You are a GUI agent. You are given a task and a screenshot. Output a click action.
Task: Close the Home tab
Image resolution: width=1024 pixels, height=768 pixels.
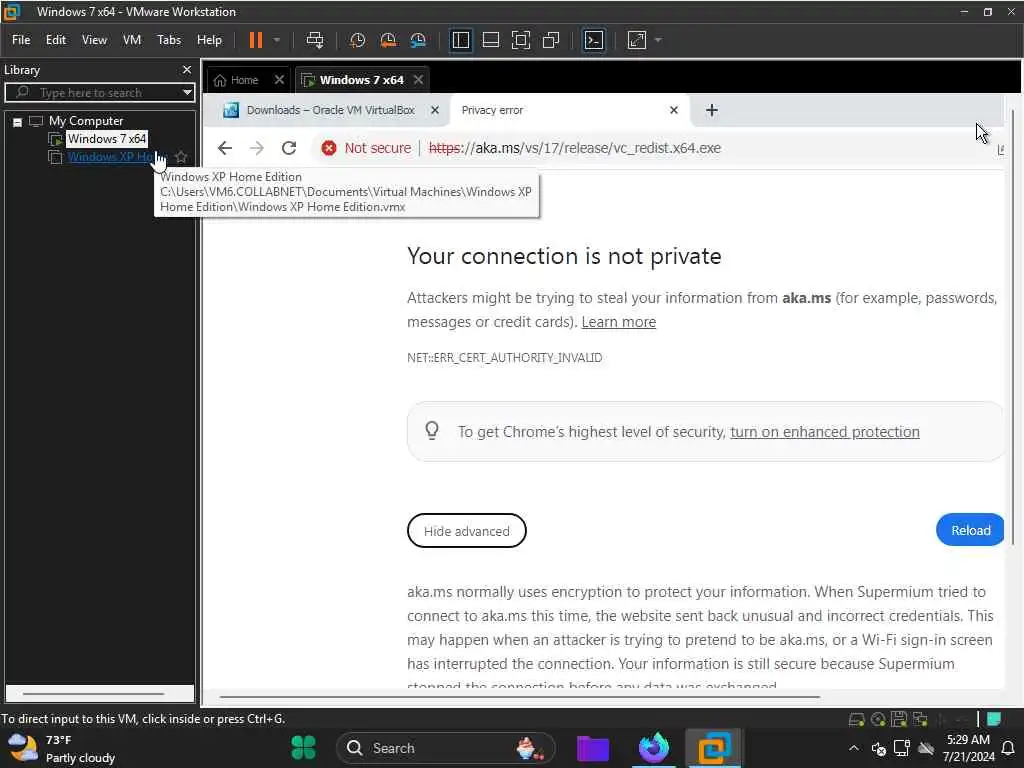pos(279,80)
